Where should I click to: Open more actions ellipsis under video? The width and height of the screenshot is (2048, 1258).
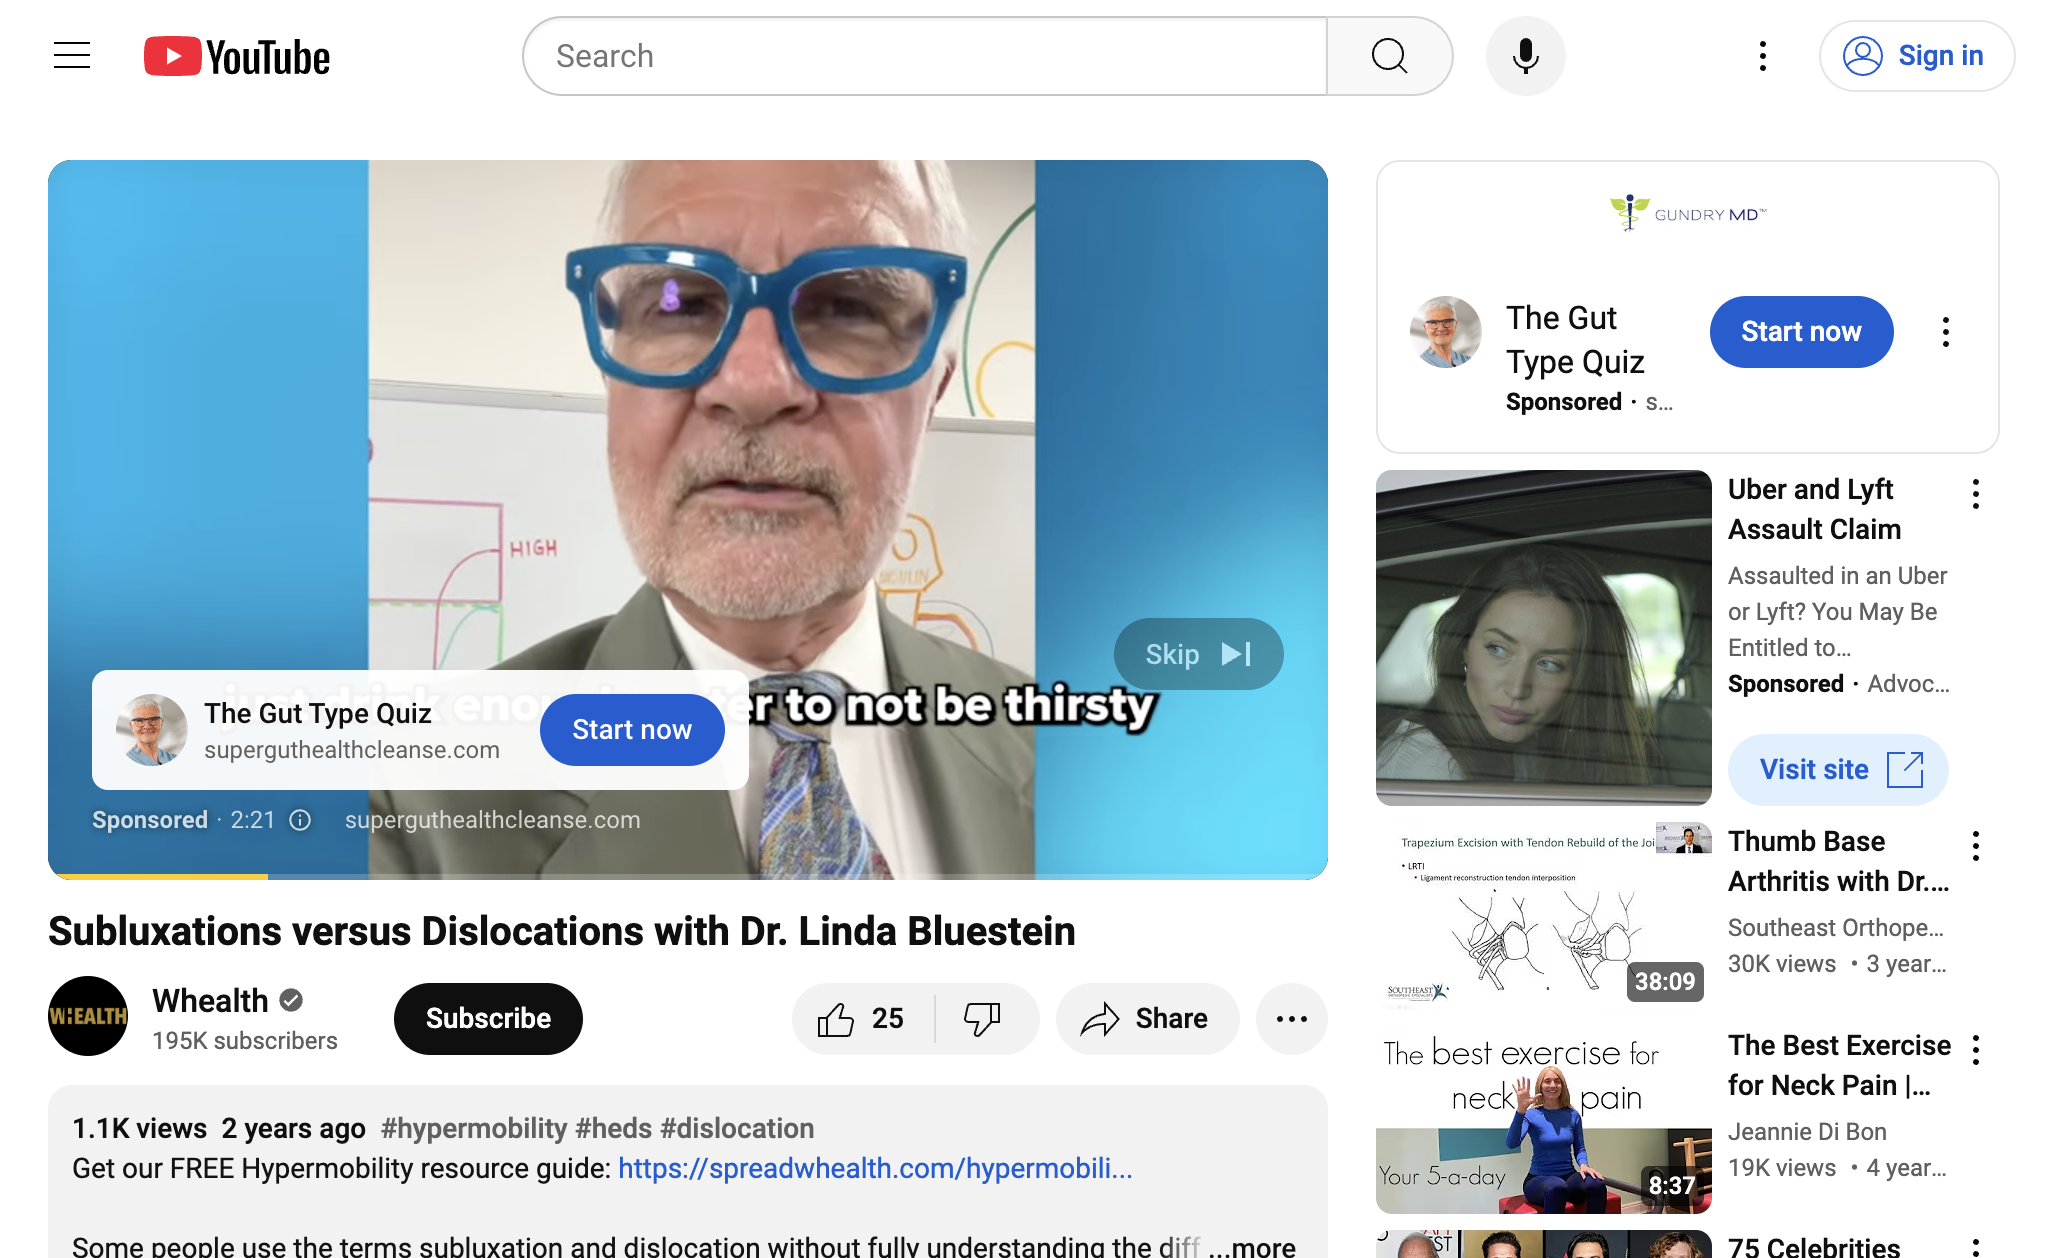[1292, 1019]
